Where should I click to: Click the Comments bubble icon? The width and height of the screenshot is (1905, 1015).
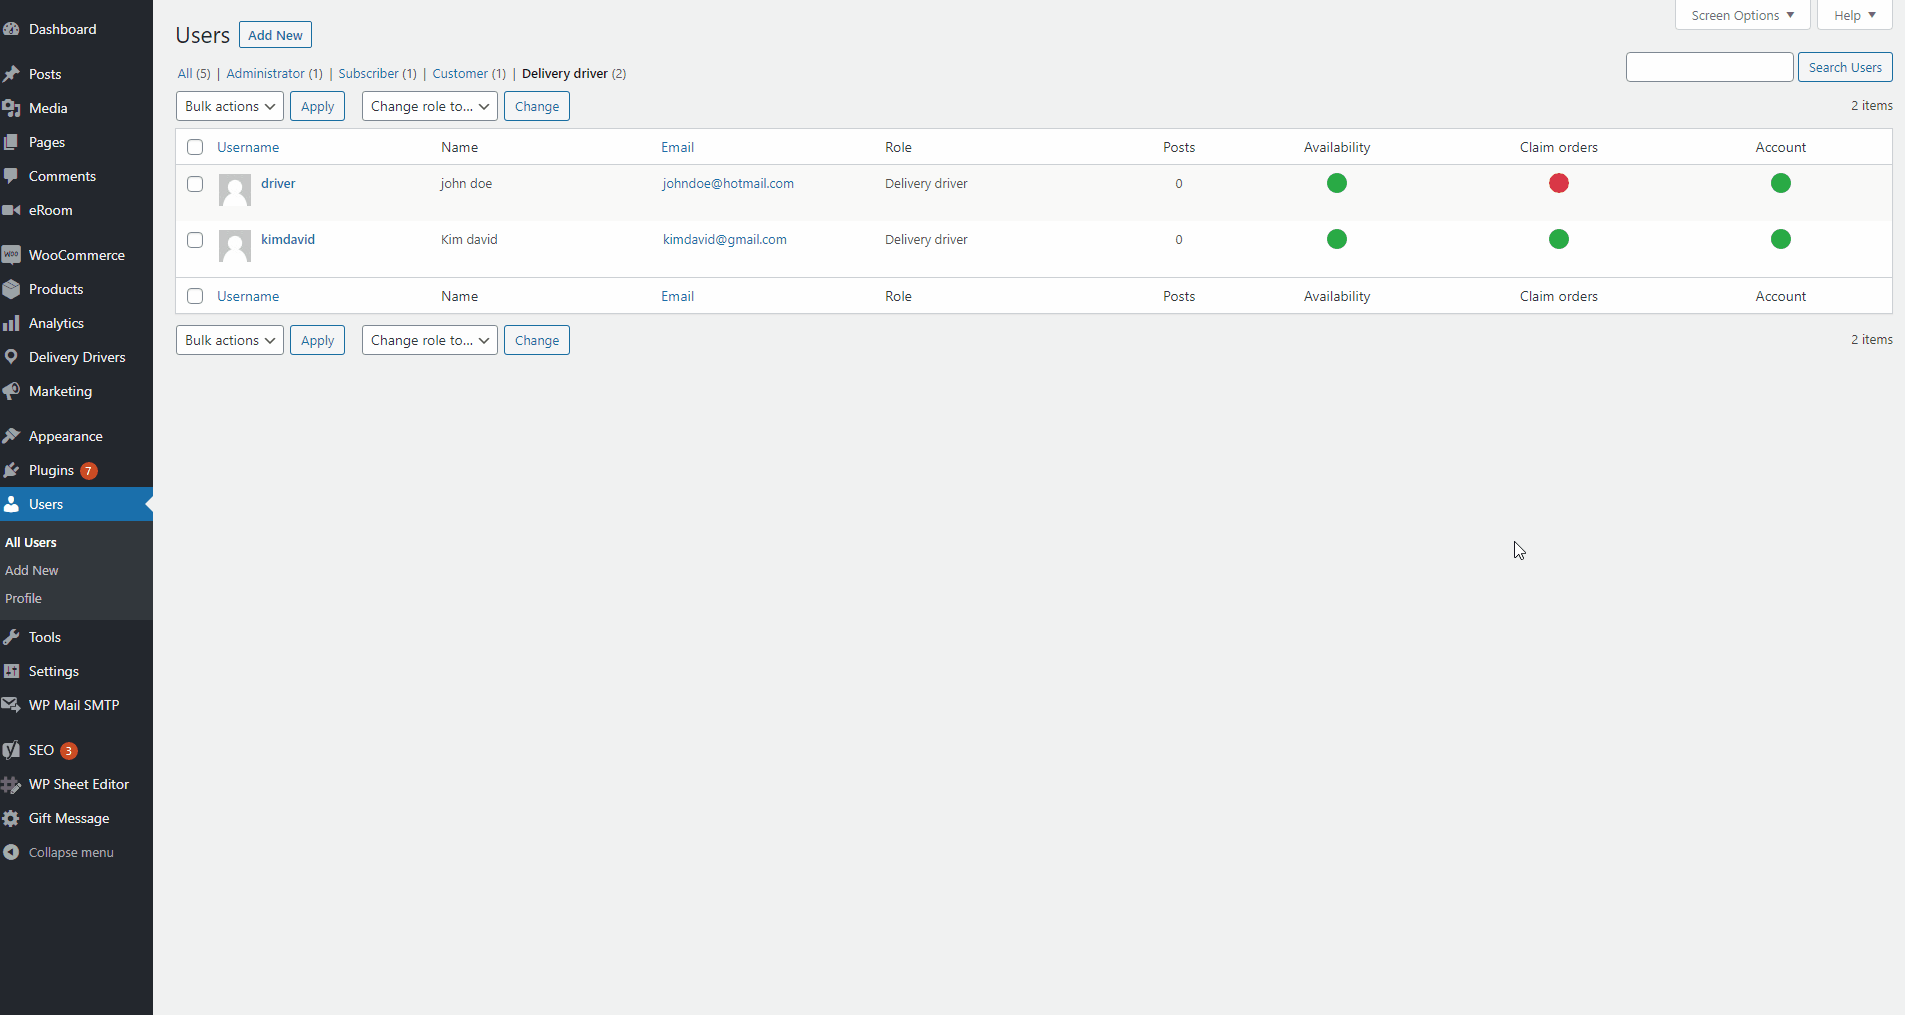point(11,176)
